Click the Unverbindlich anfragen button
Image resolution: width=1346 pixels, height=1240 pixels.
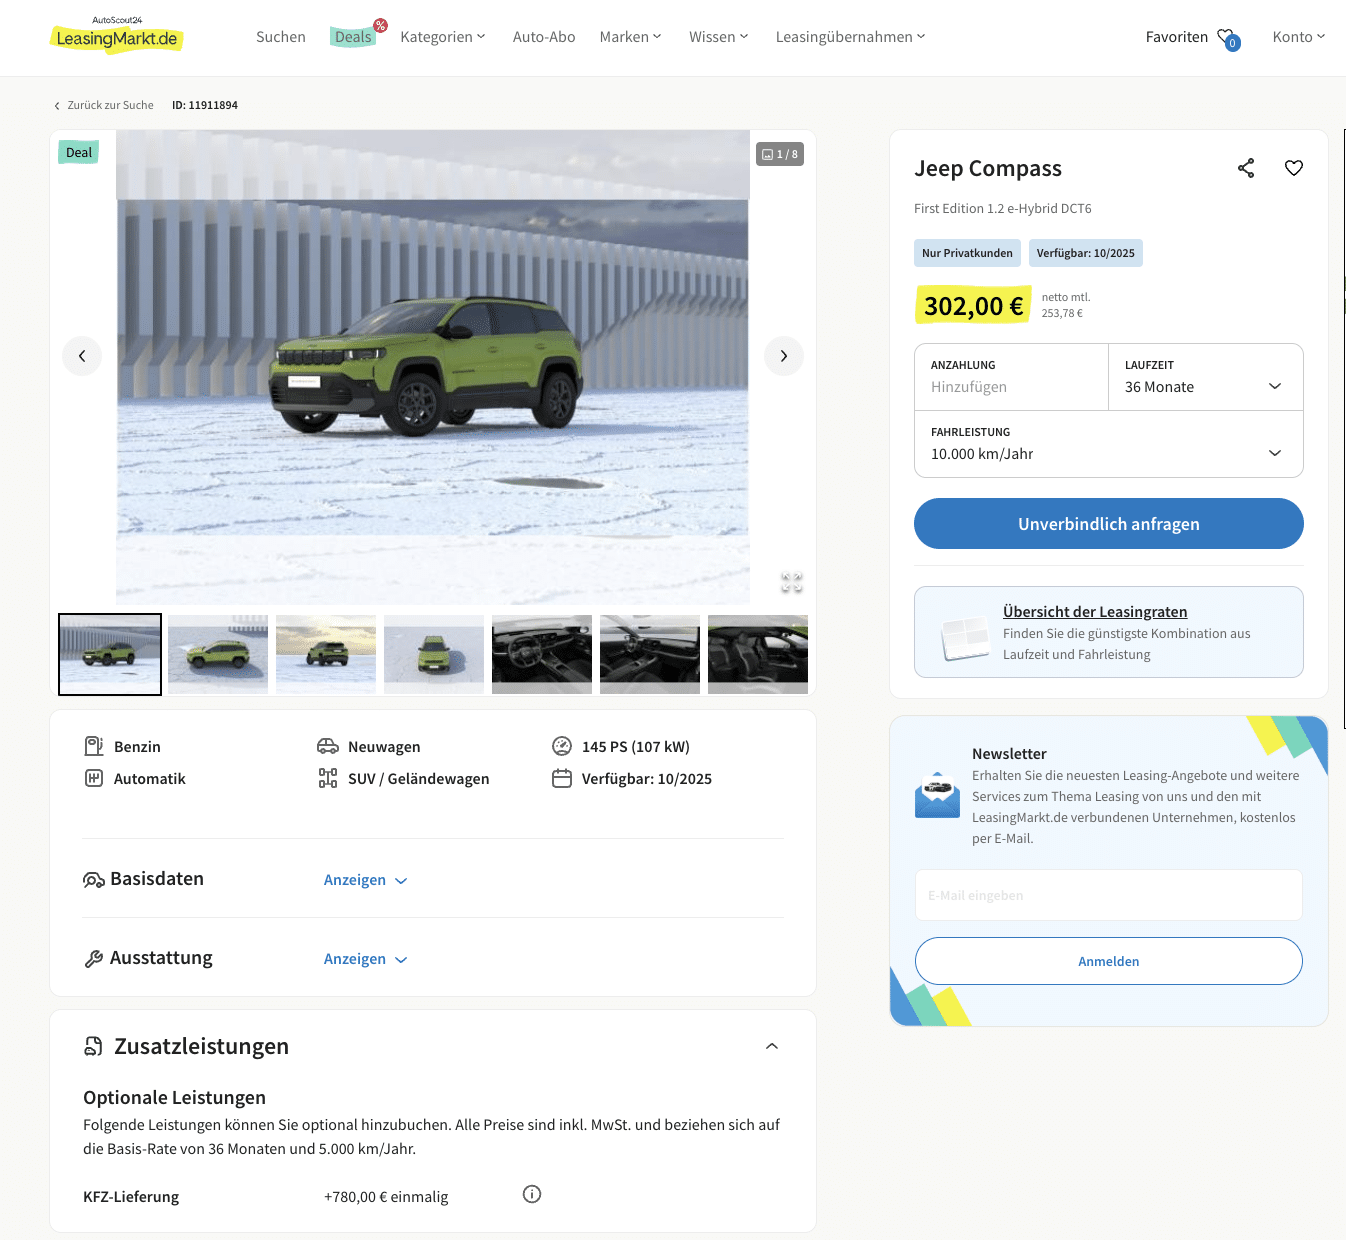coord(1109,524)
